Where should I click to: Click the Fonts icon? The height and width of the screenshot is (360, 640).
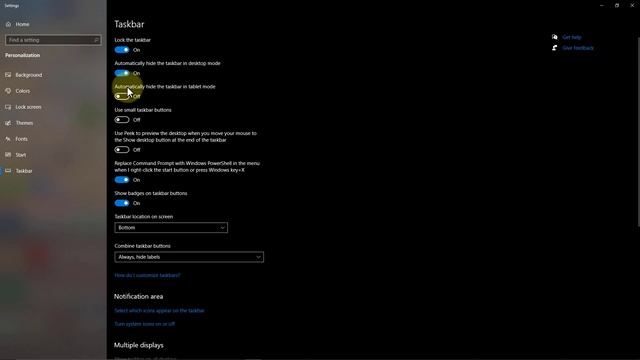click(8, 139)
